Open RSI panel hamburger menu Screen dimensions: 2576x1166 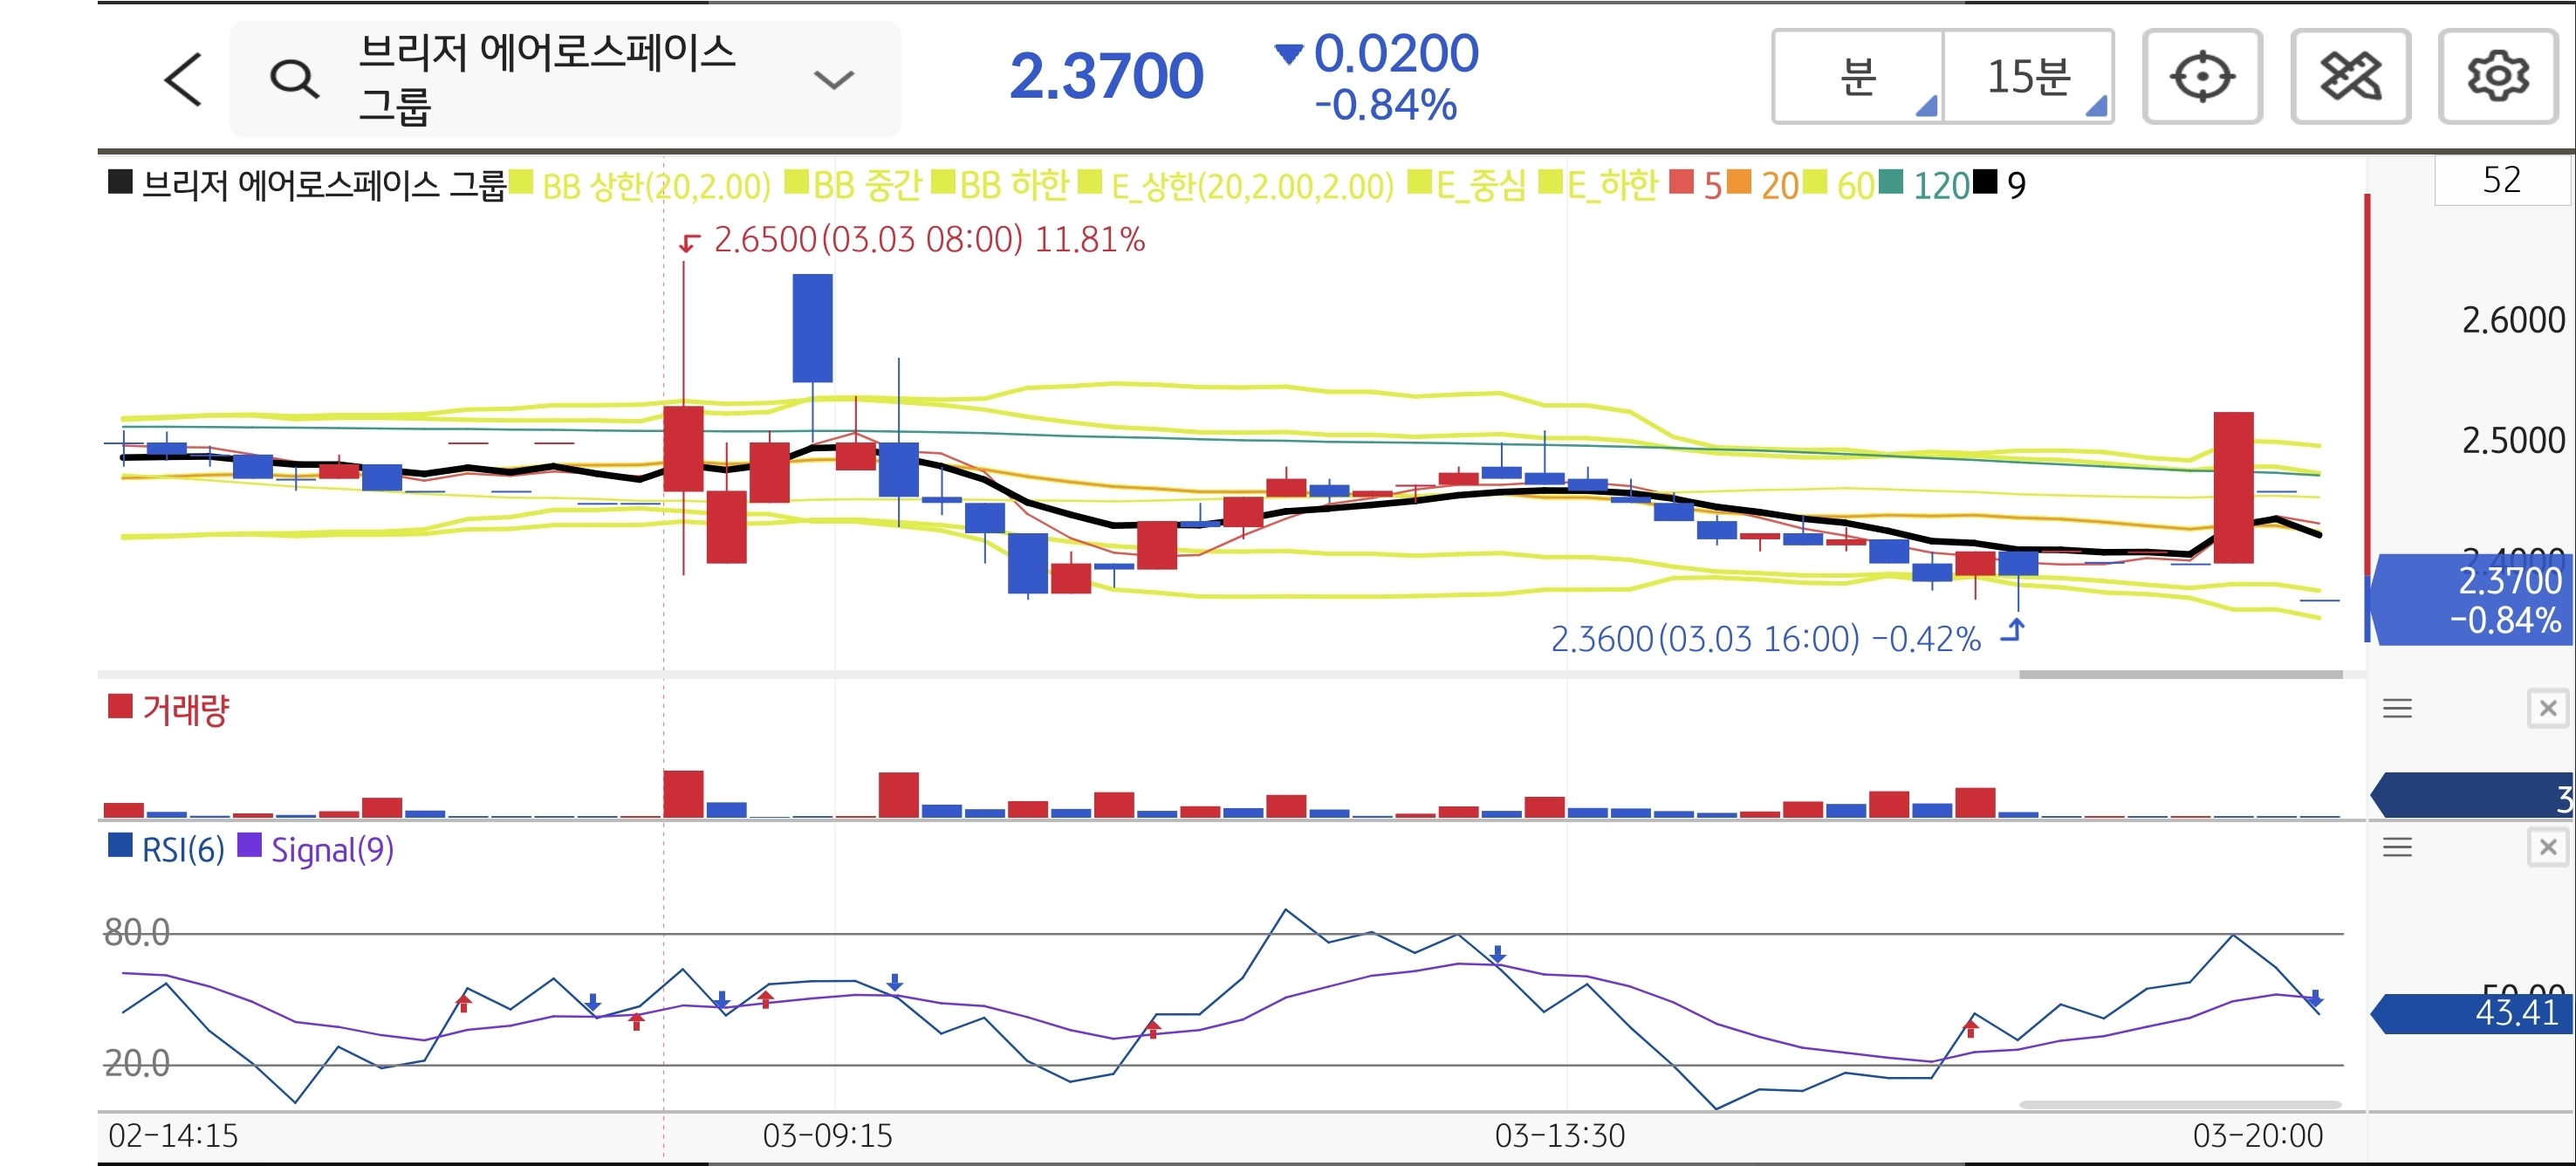coord(2397,848)
